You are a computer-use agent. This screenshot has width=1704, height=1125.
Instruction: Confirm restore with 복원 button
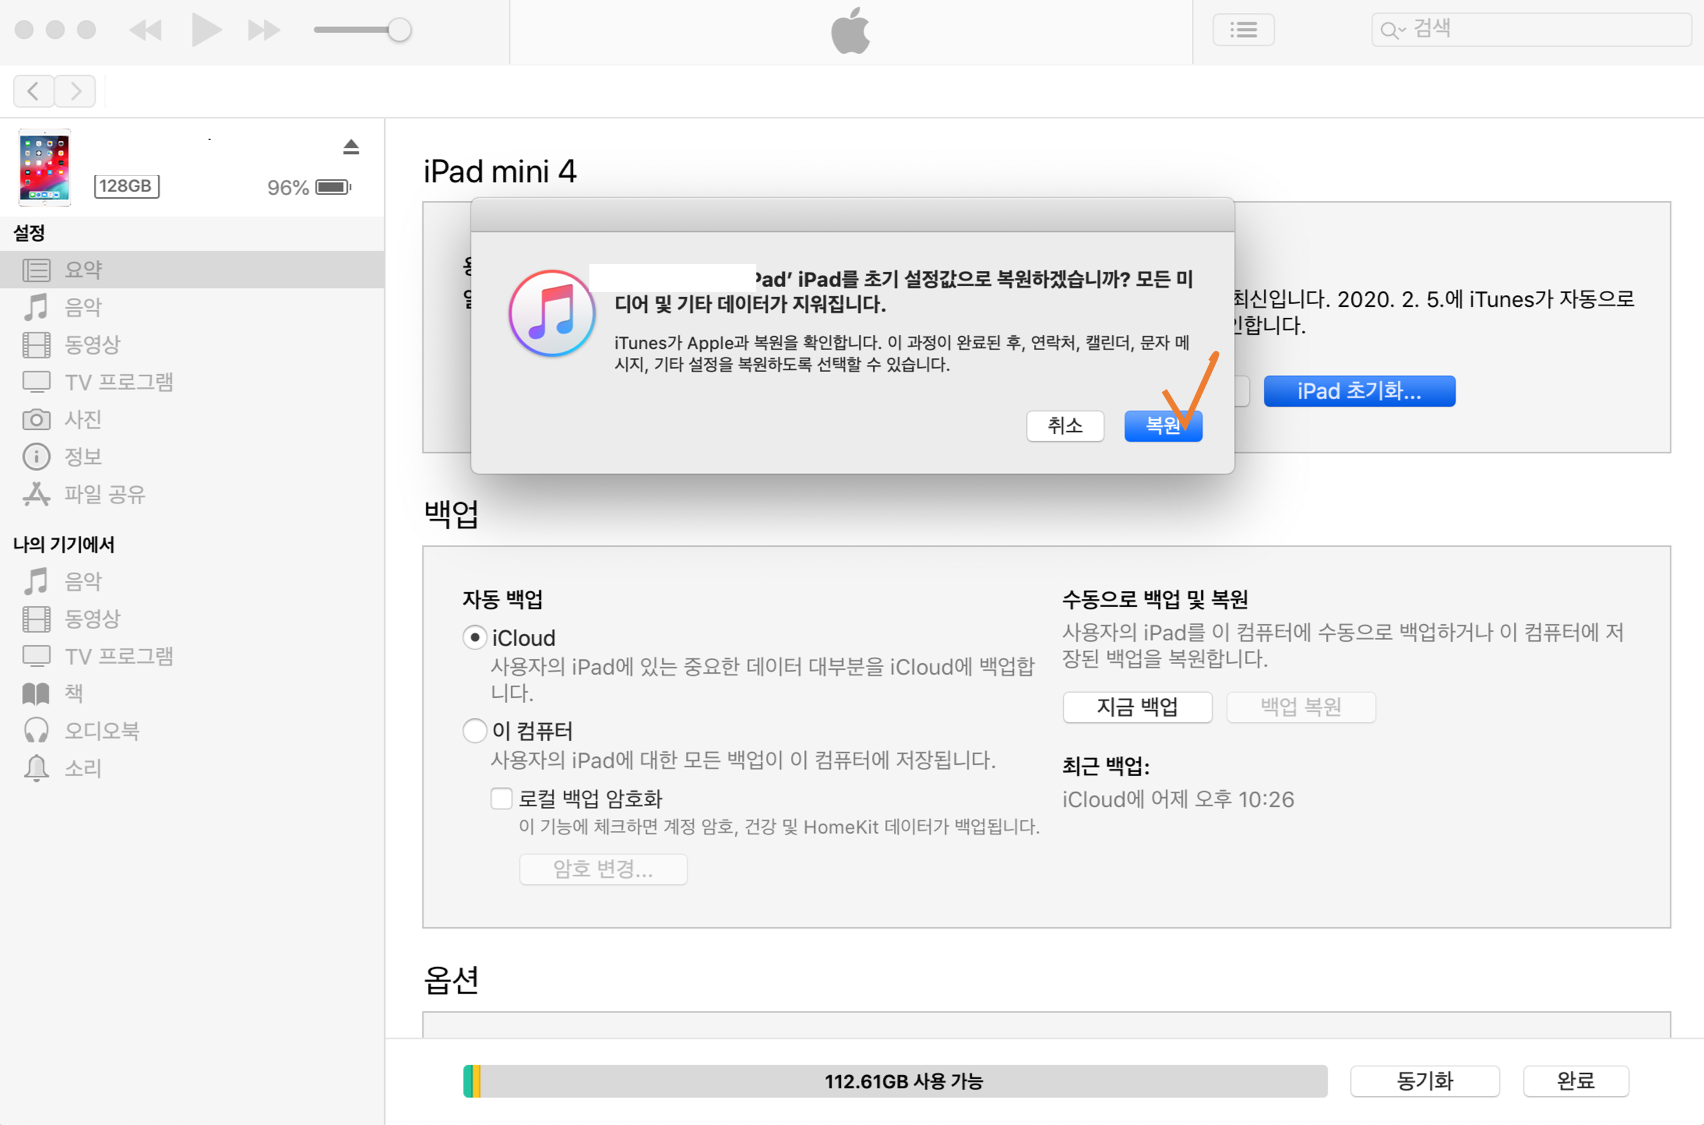pos(1163,426)
